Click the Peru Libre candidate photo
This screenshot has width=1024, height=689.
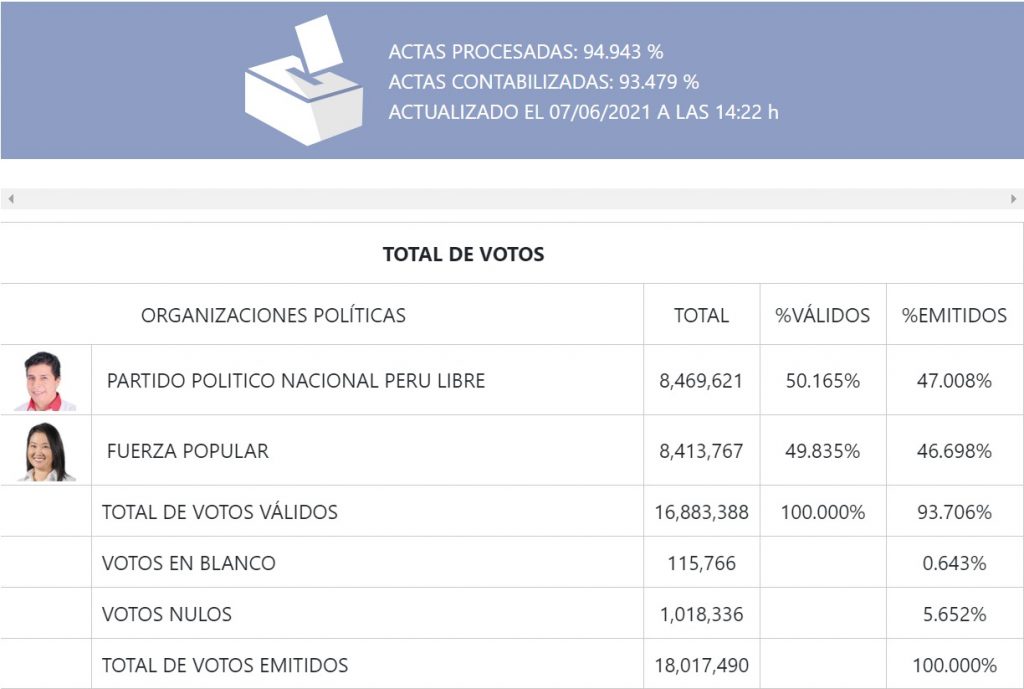(x=44, y=381)
